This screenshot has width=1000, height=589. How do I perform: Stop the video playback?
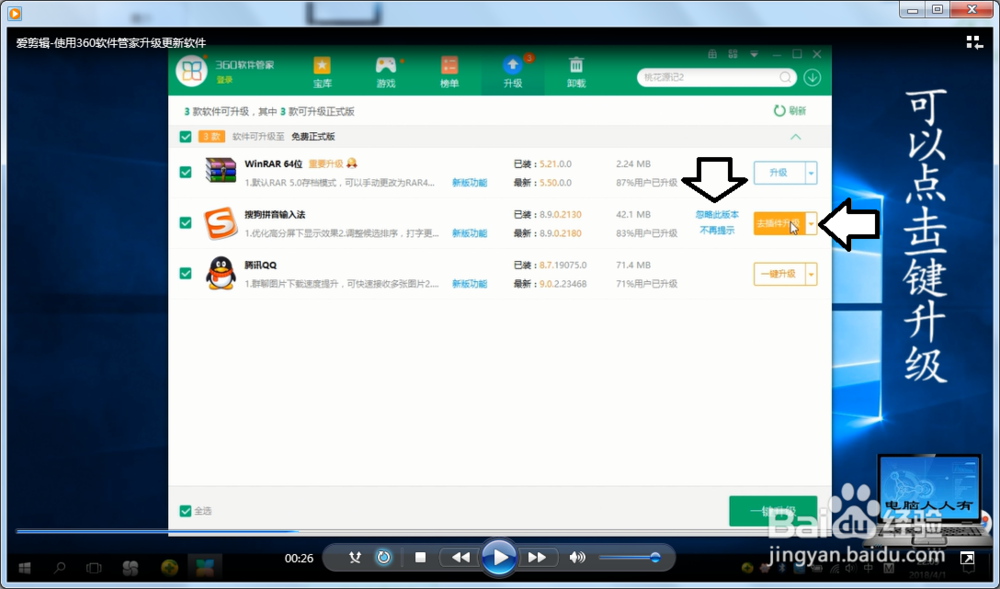point(420,557)
